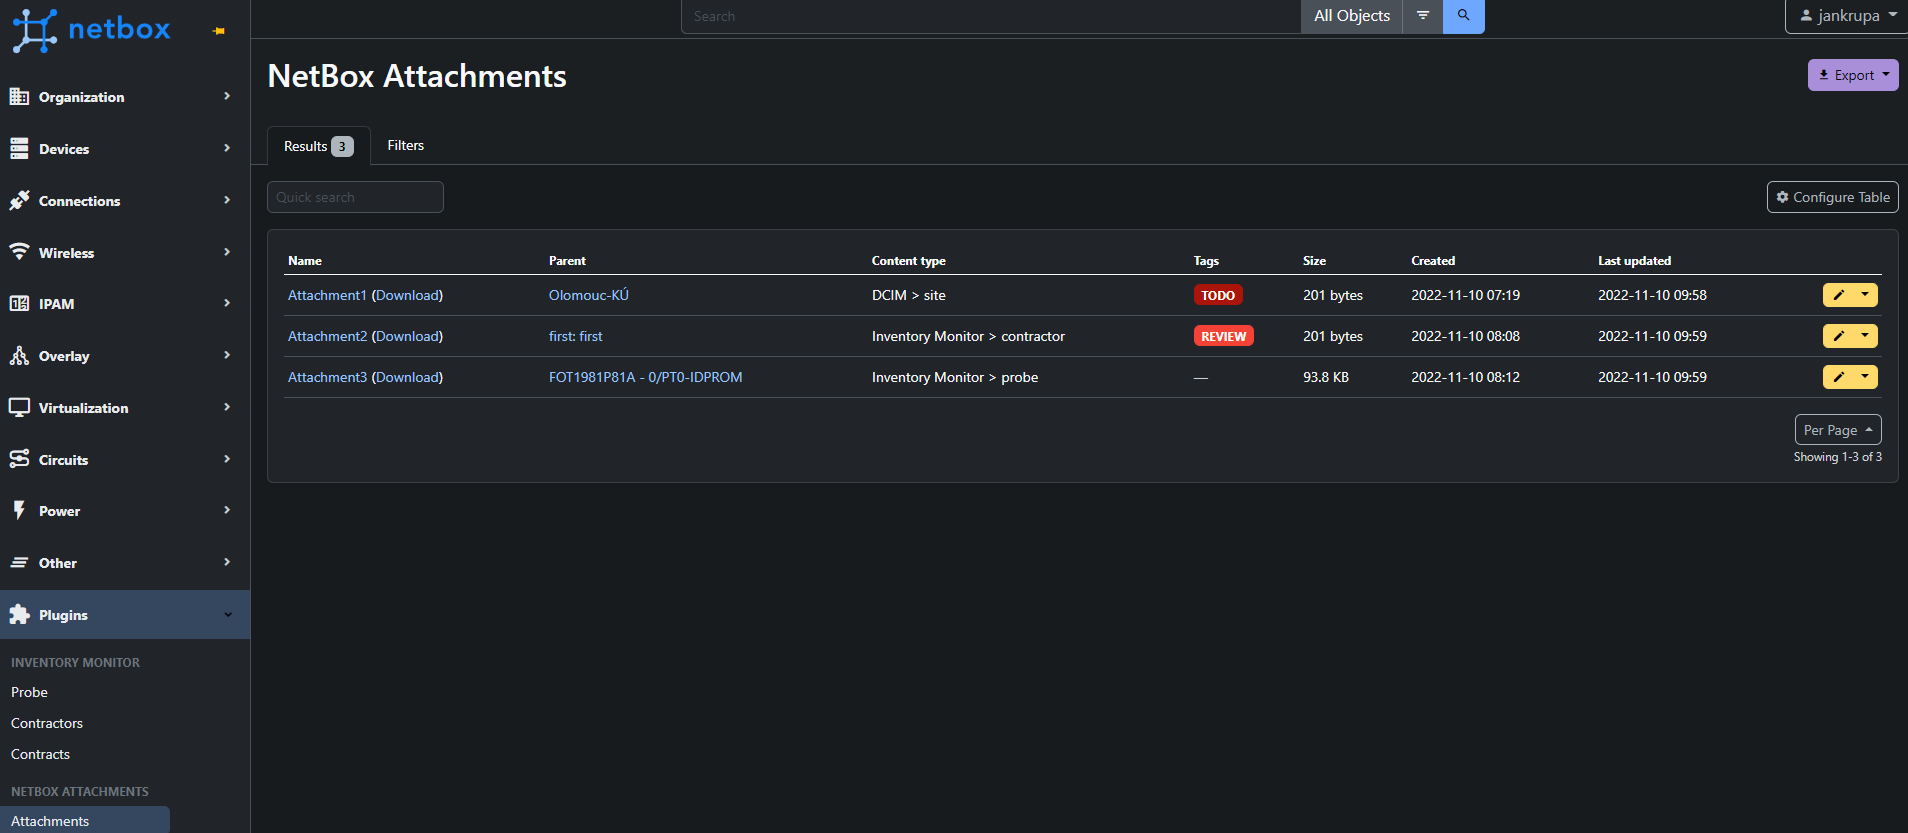
Task: Click the Power lightning bolt icon
Action: coord(19,510)
